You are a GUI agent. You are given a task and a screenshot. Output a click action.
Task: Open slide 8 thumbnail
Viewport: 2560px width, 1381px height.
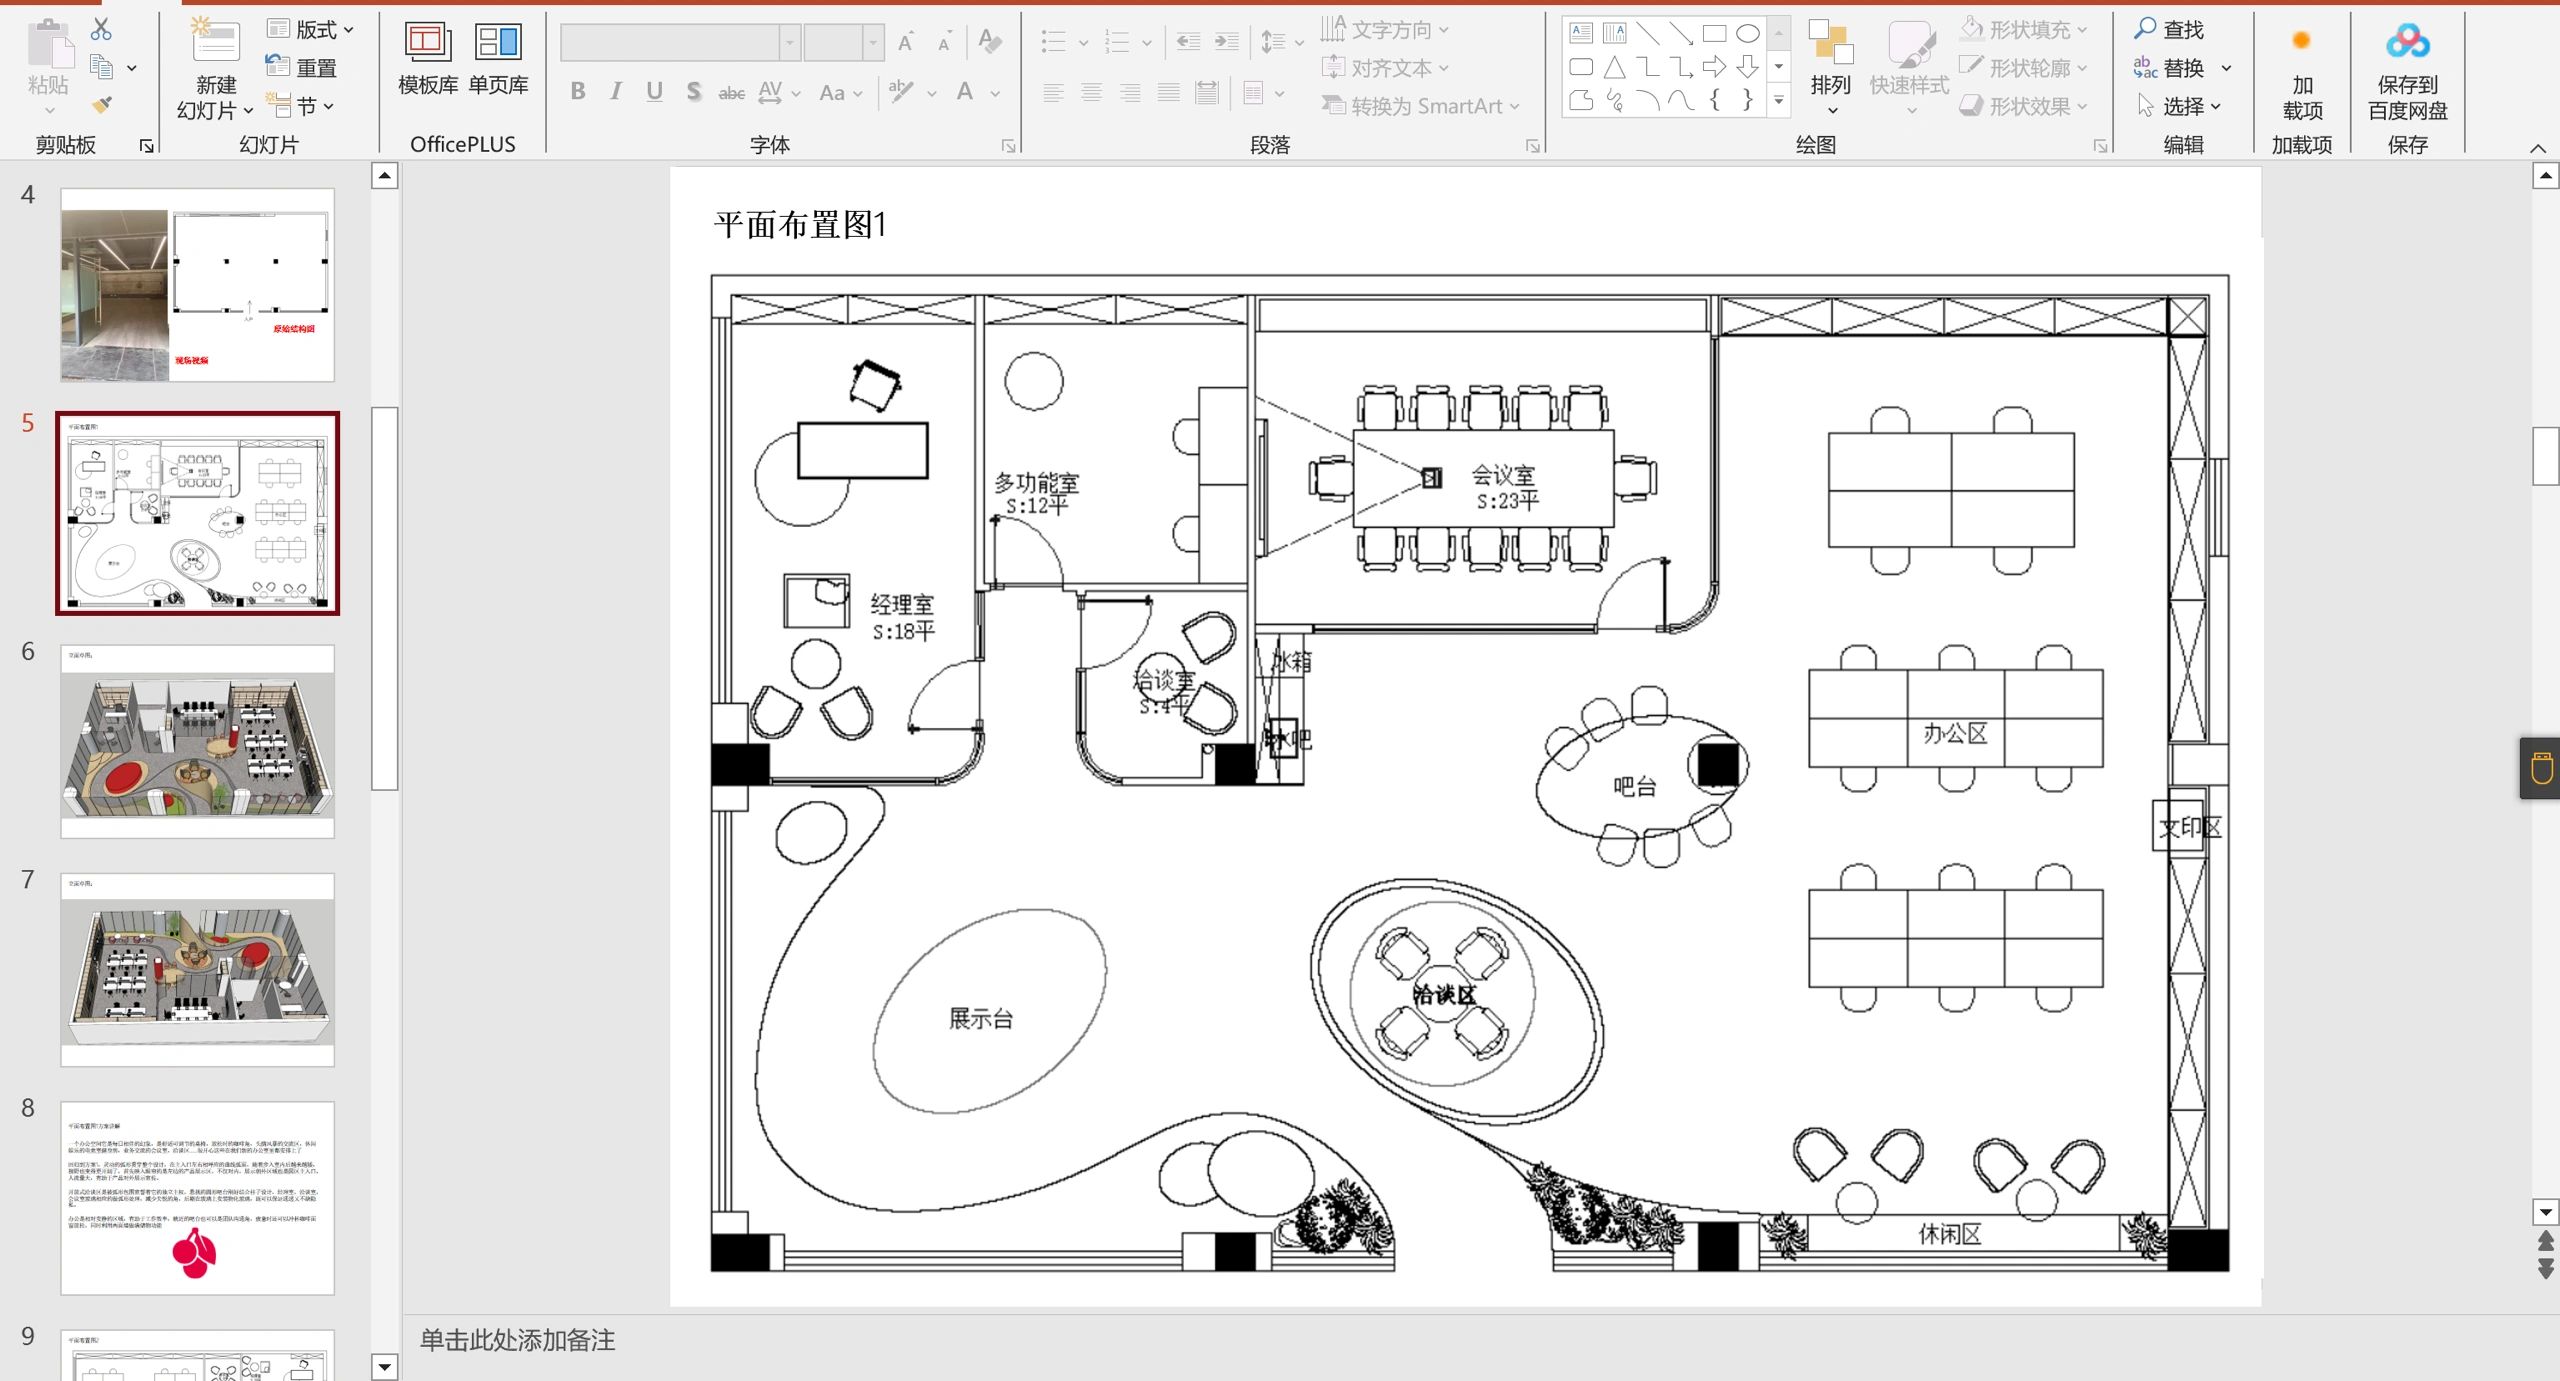click(x=197, y=1197)
